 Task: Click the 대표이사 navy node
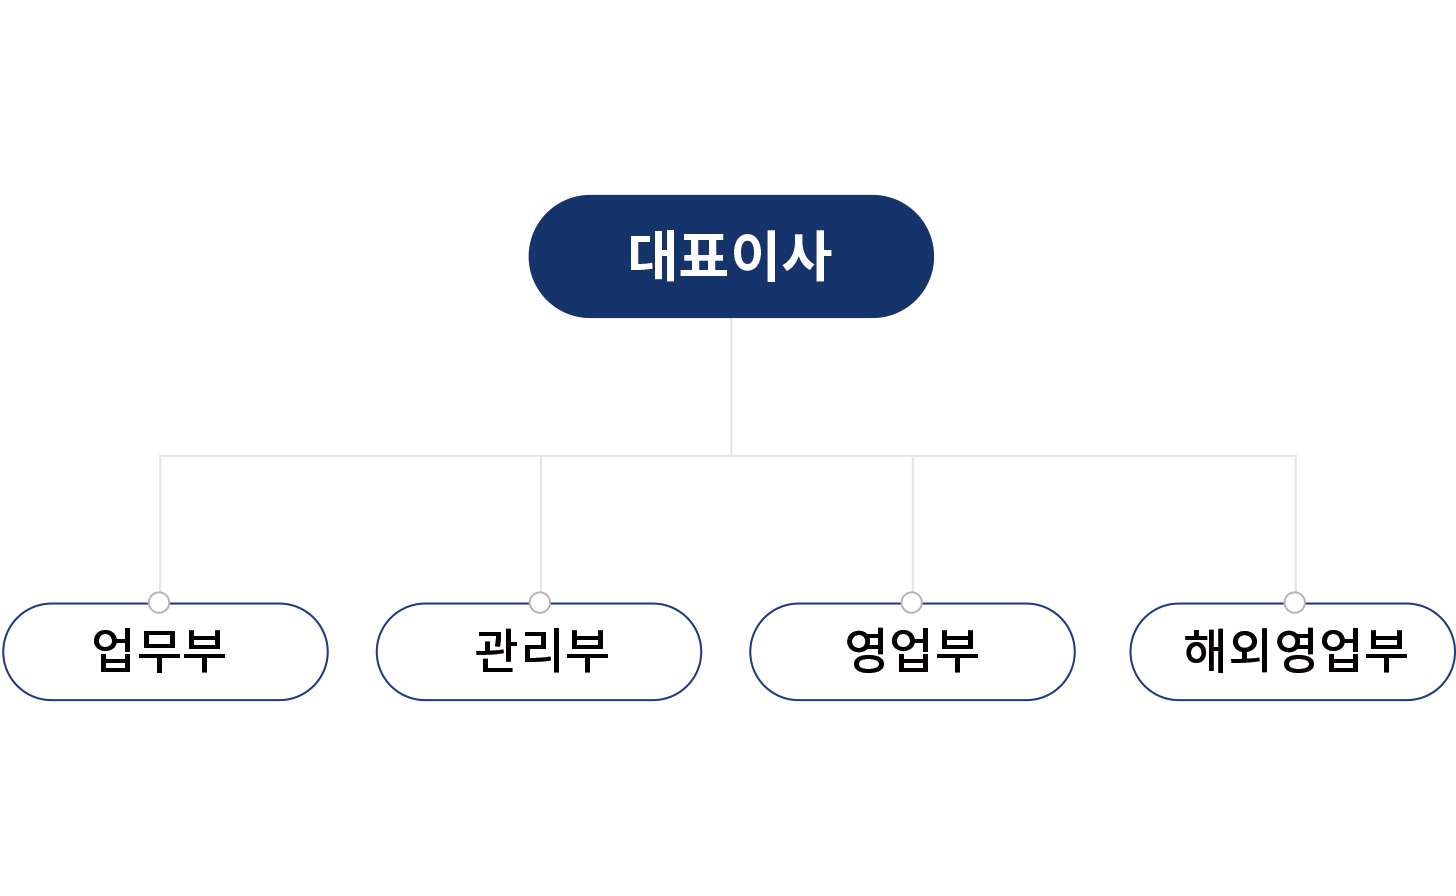(x=731, y=256)
